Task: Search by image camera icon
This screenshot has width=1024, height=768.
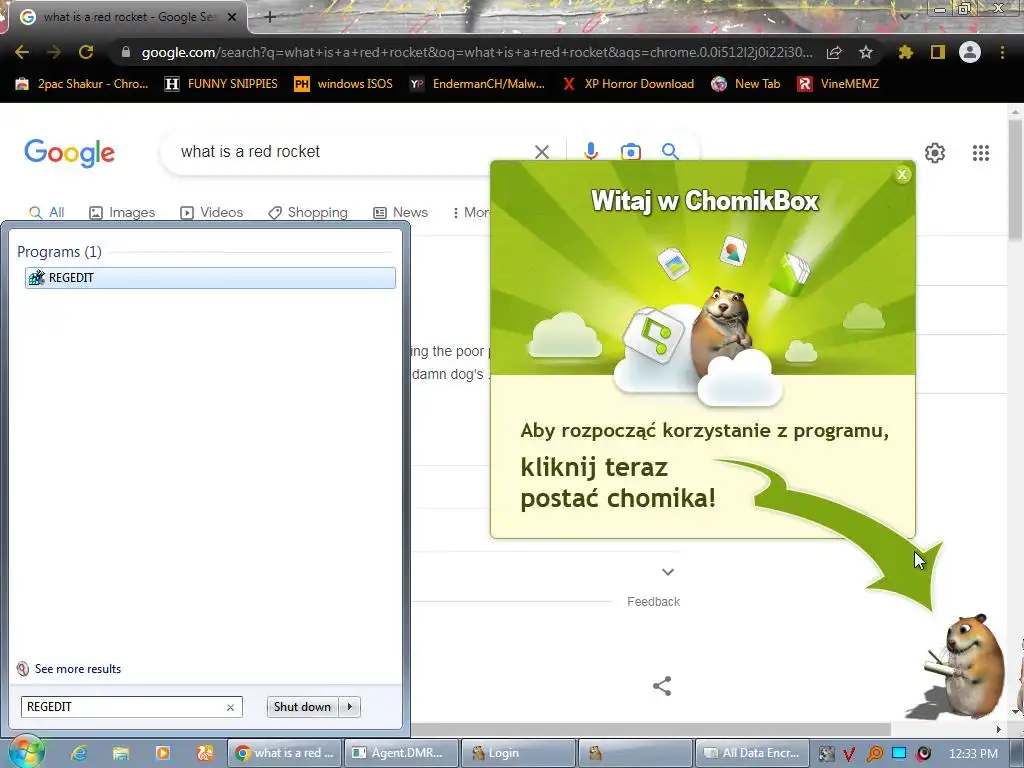Action: [630, 152]
